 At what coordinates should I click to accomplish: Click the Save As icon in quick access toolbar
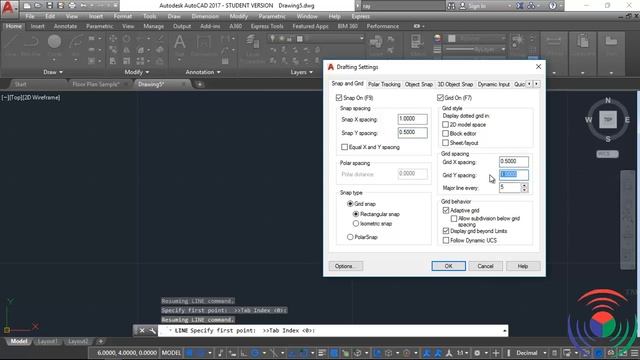point(60,6)
